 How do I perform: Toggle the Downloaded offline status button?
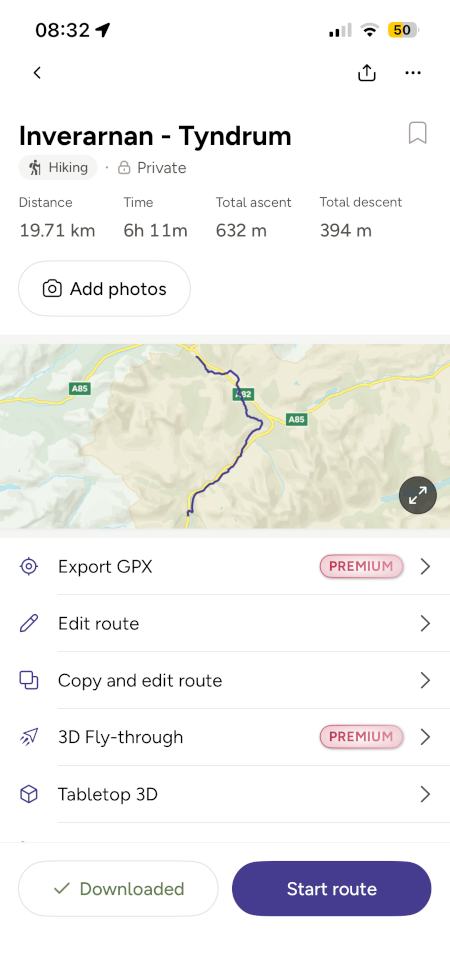pos(118,889)
